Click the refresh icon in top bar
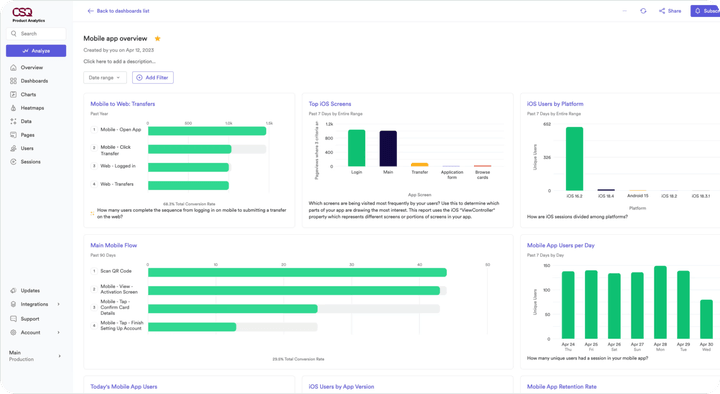The width and height of the screenshot is (720, 394). (643, 11)
